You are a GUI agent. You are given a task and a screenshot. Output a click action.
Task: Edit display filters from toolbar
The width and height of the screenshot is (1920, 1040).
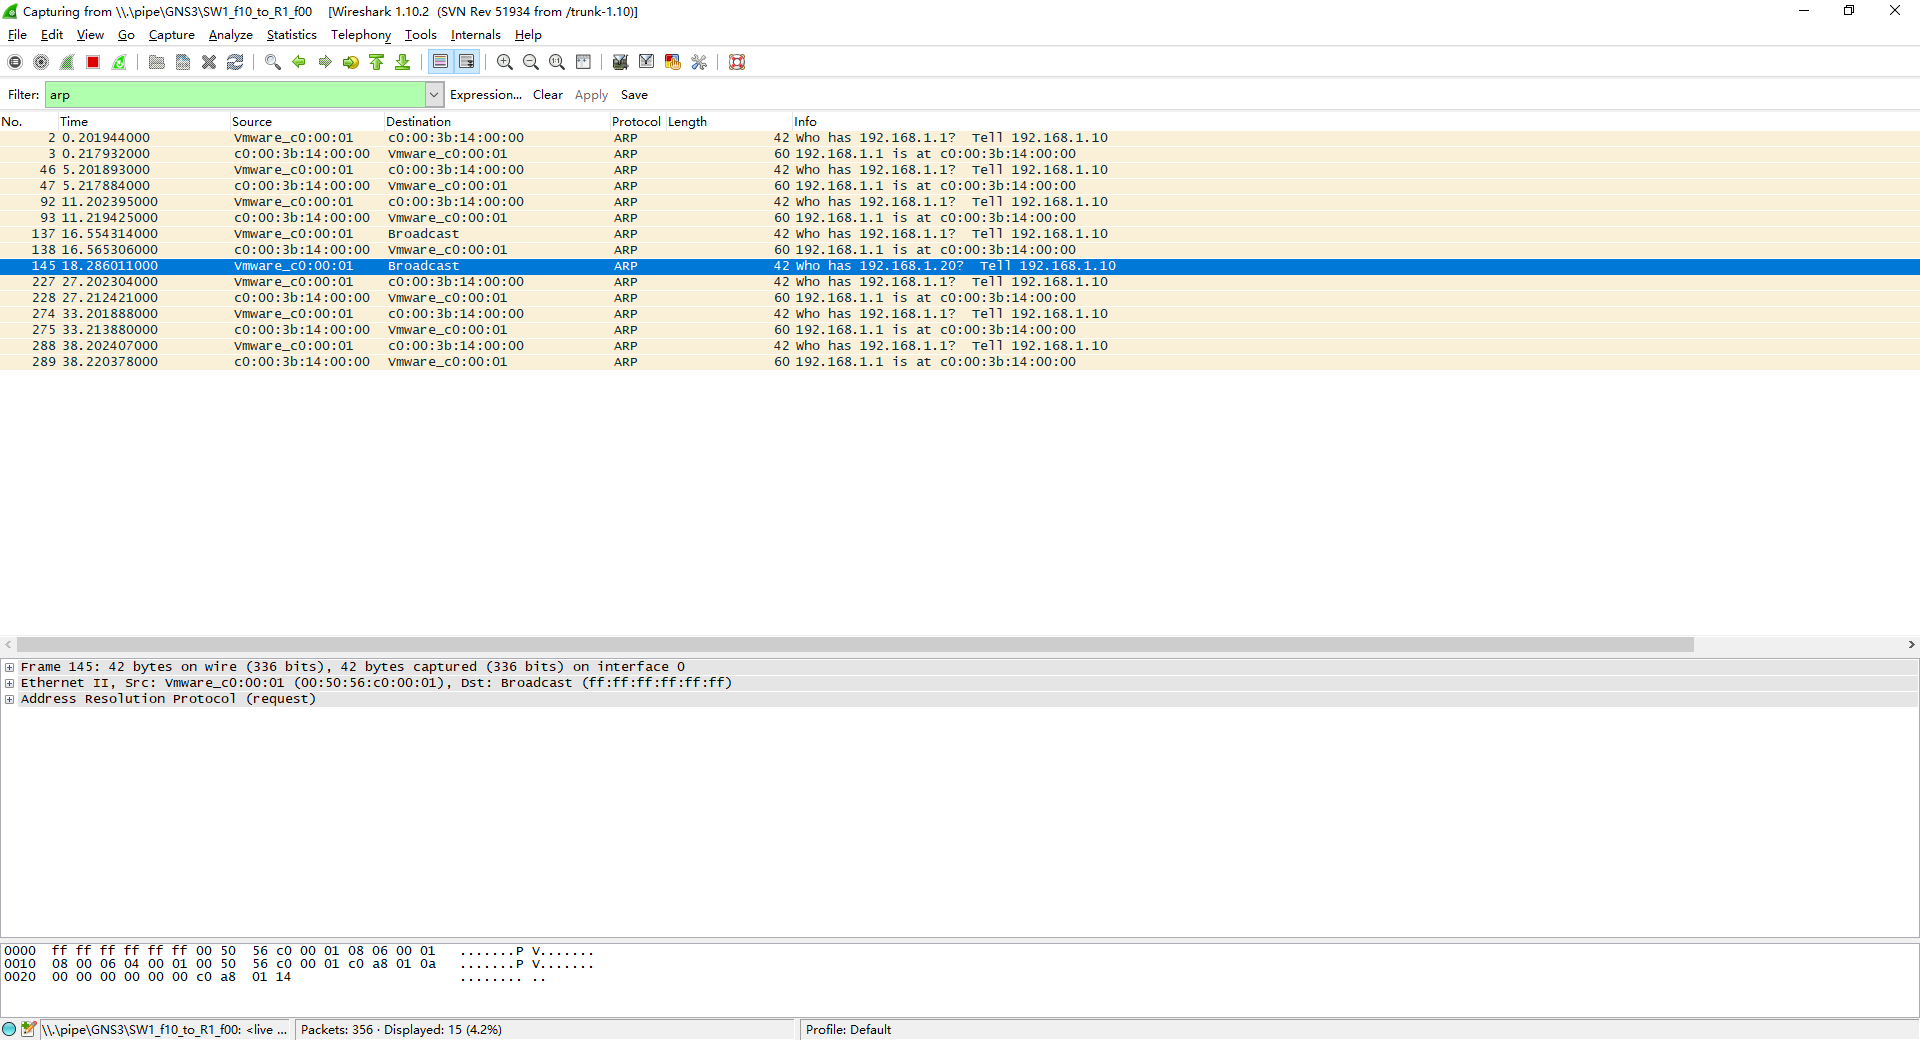[647, 62]
